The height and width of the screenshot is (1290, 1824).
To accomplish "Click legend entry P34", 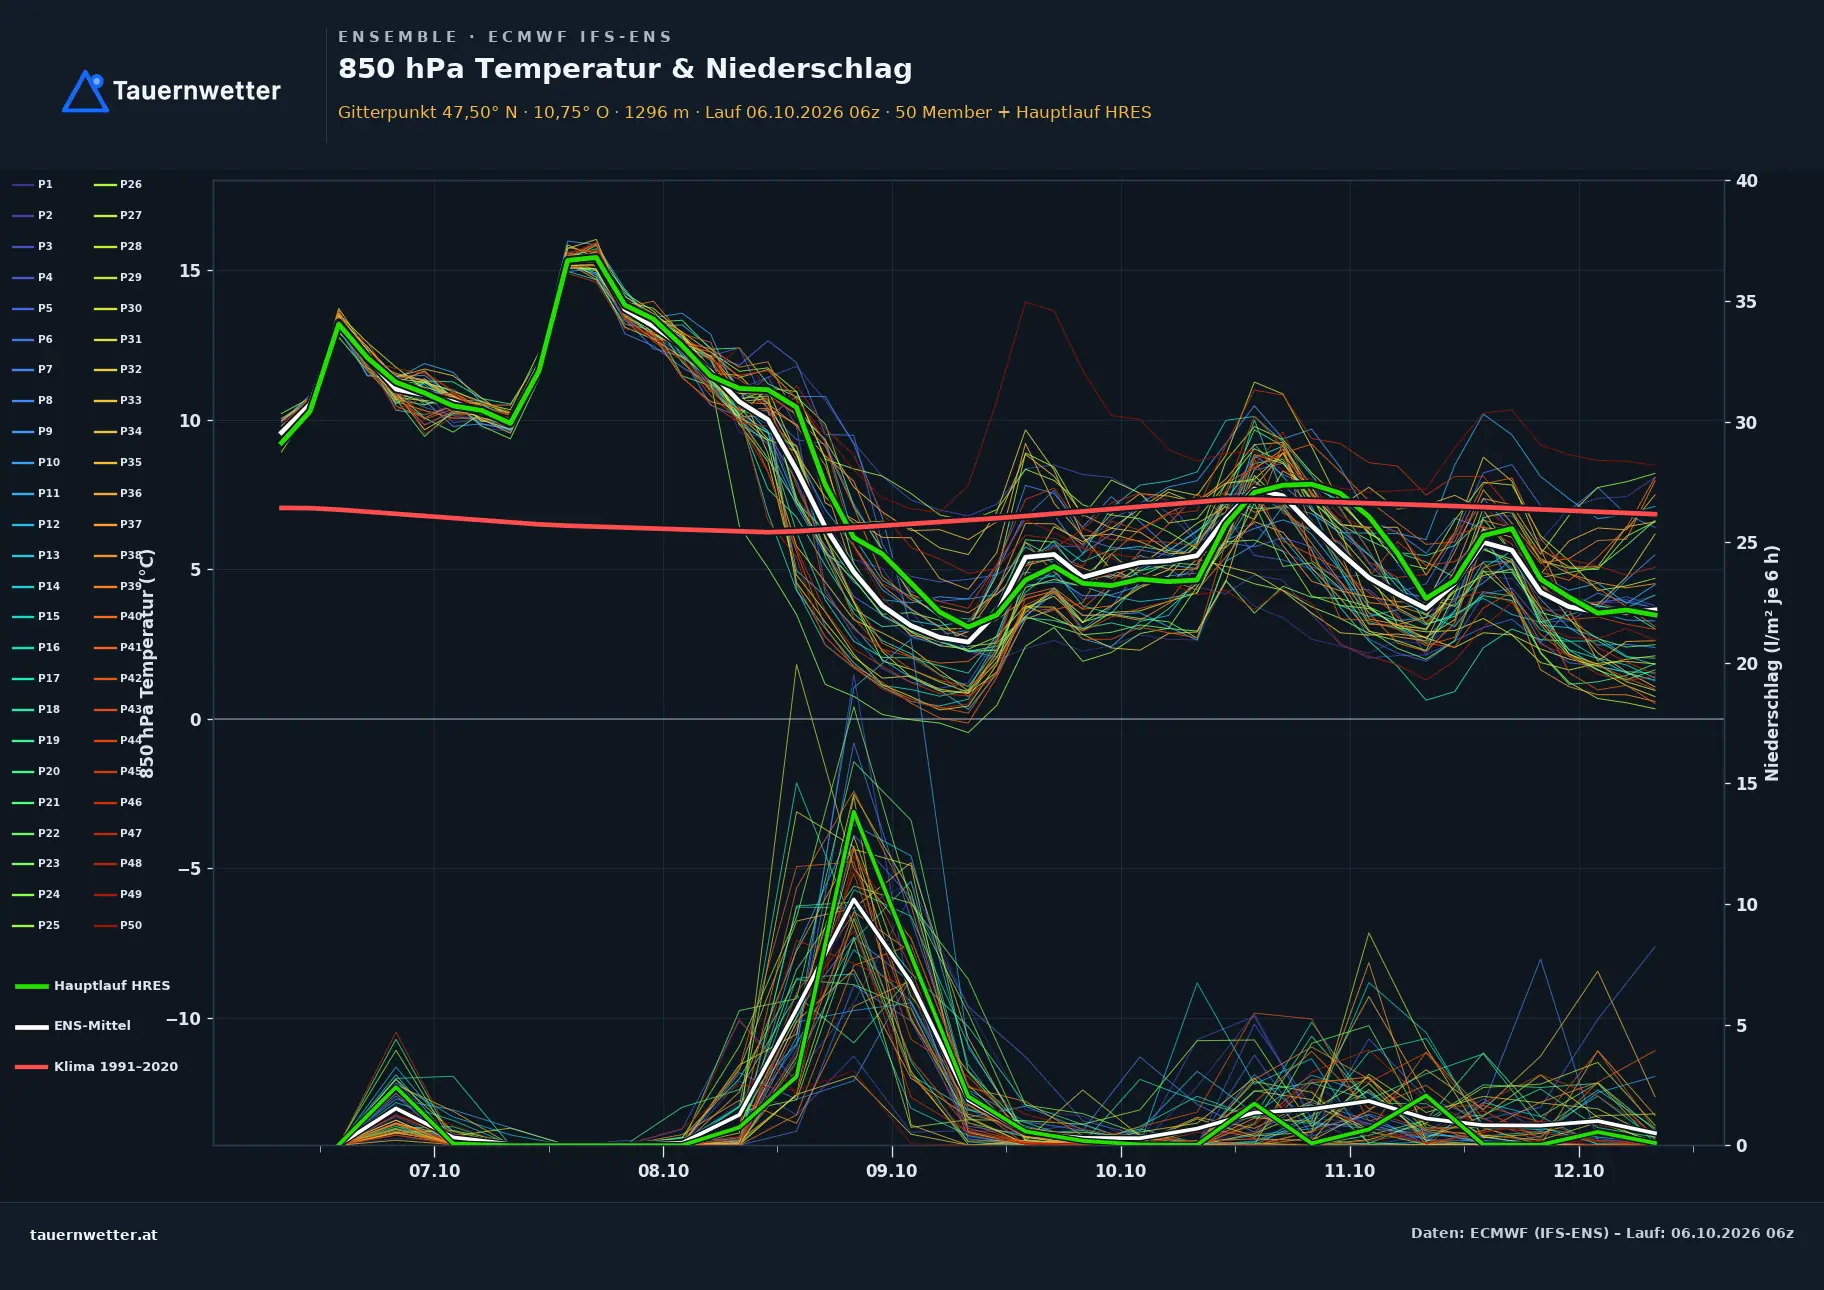I will (118, 432).
